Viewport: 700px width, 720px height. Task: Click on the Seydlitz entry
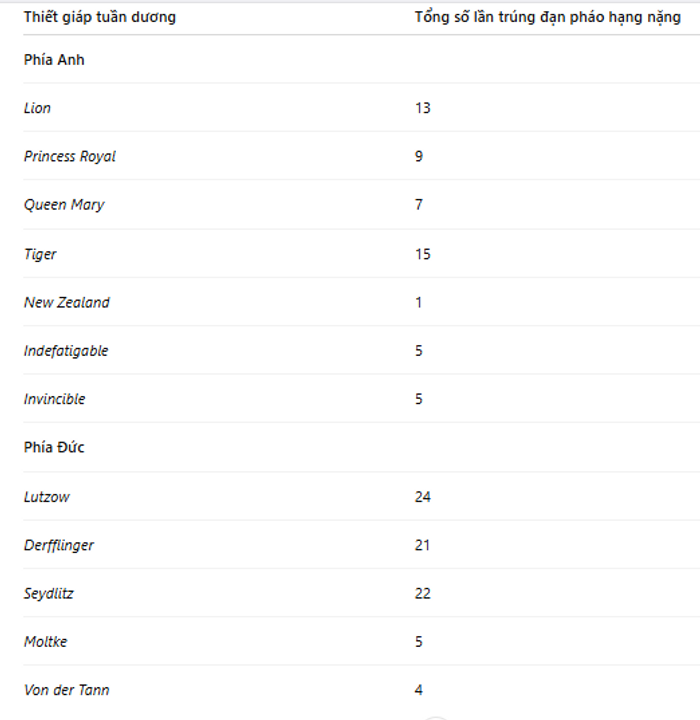(x=49, y=594)
